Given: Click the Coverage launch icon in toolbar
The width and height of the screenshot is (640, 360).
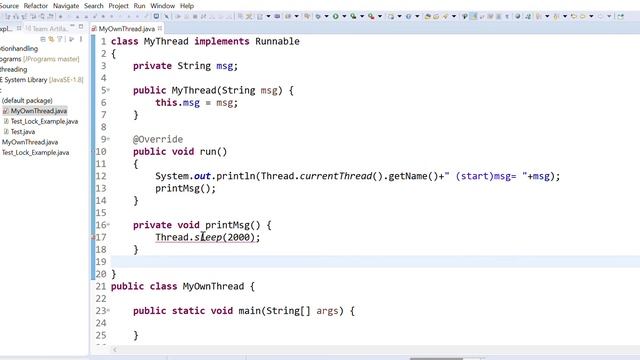Looking at the screenshot, I should [353, 16].
